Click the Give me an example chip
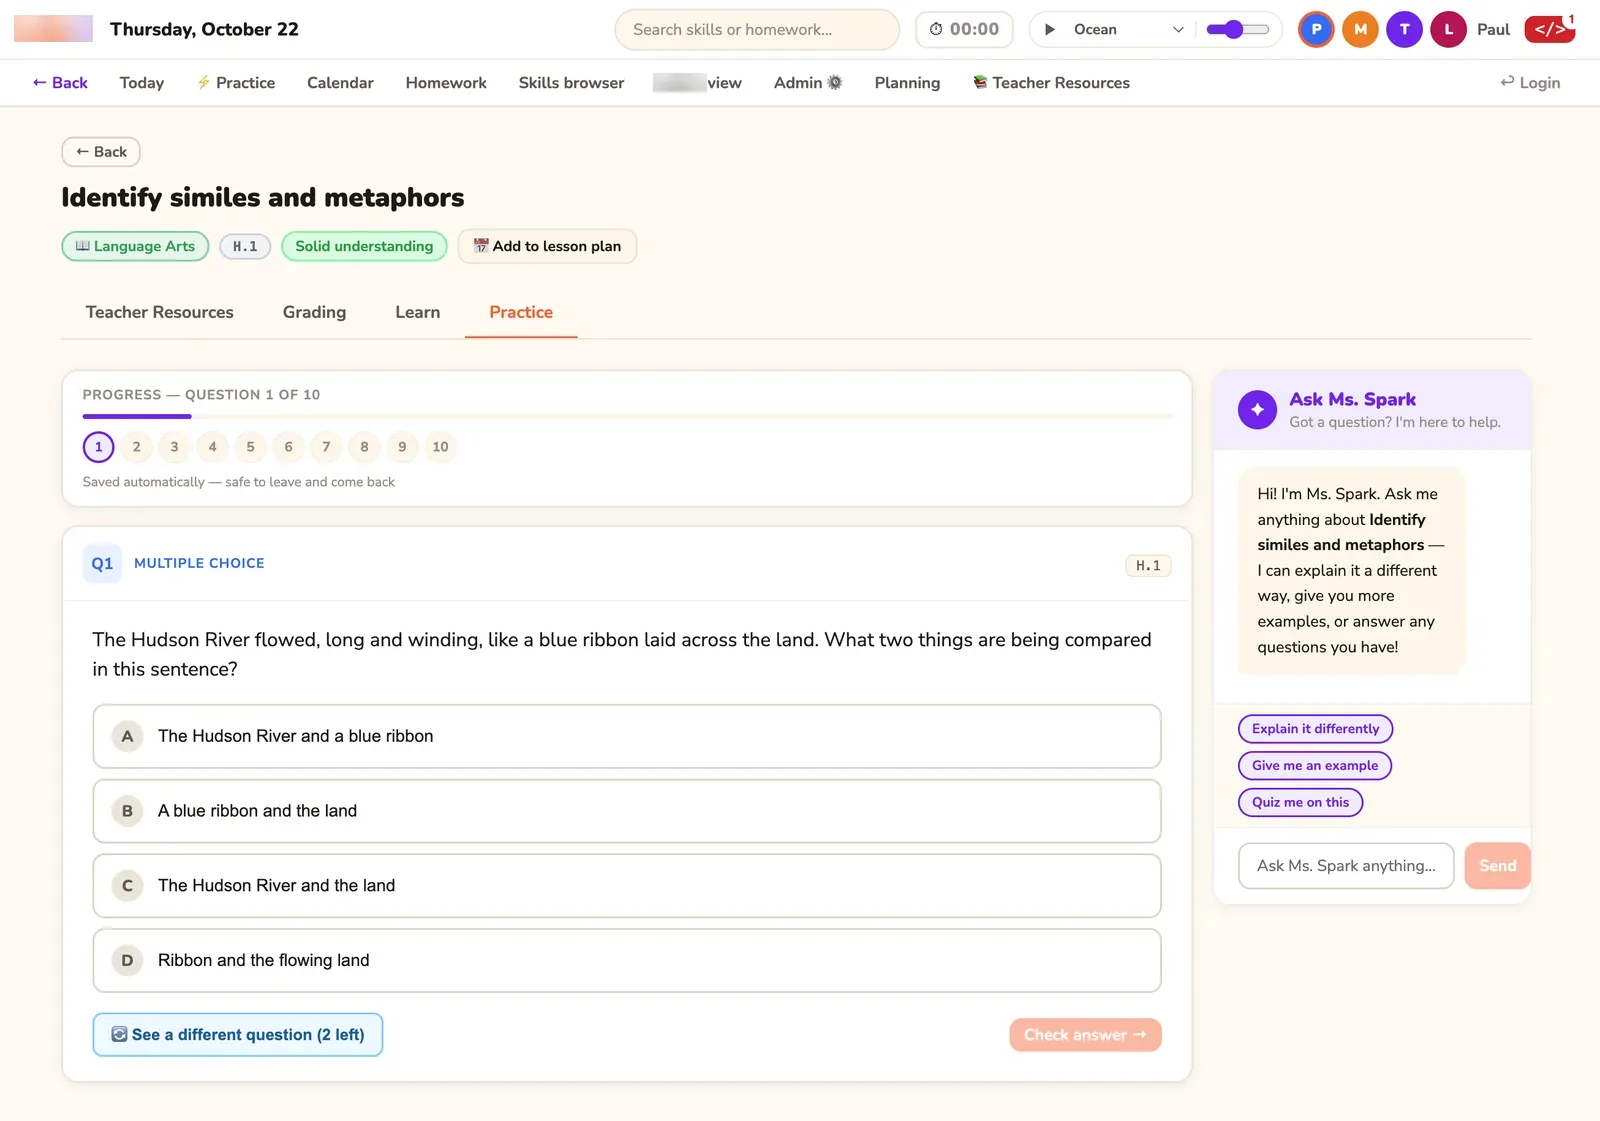The image size is (1600, 1121). pos(1315,766)
